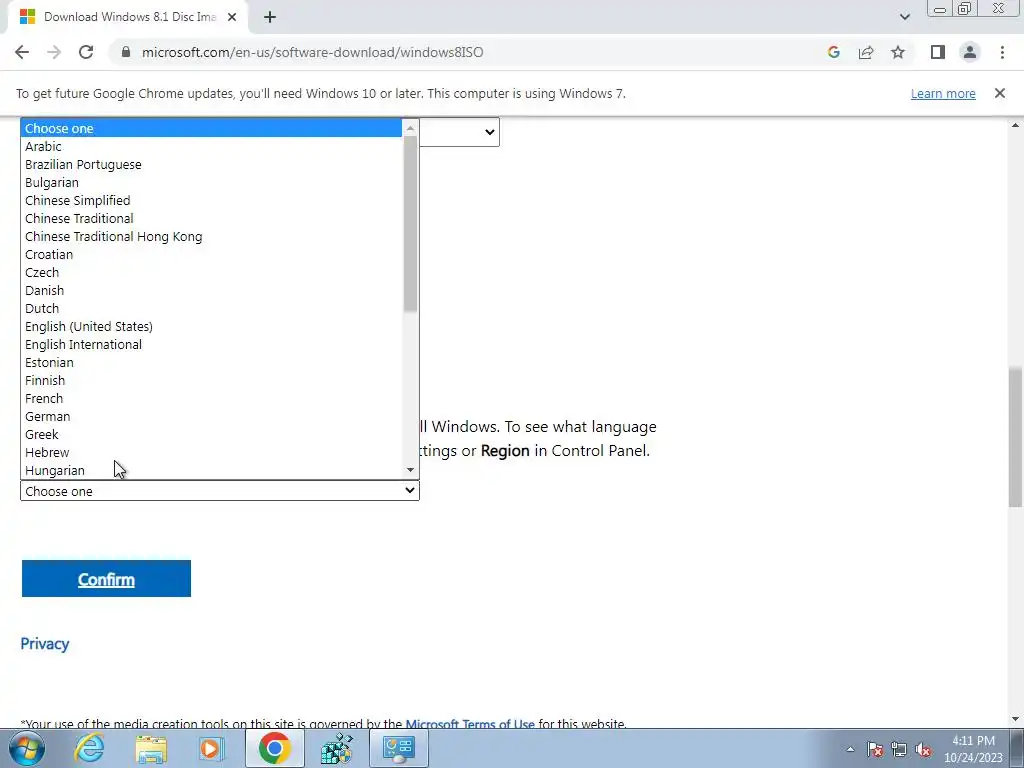Viewport: 1024px width, 768px height.
Task: Choose Chinese Simplified
Action: (x=213, y=200)
